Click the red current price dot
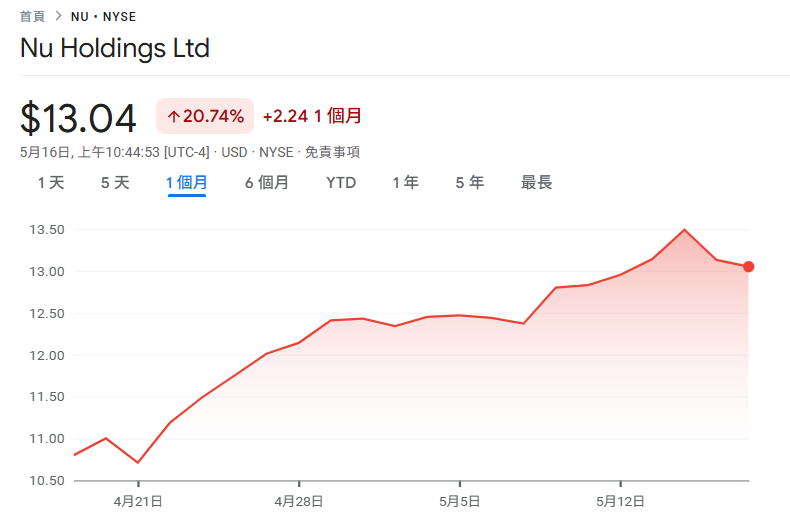 748,267
